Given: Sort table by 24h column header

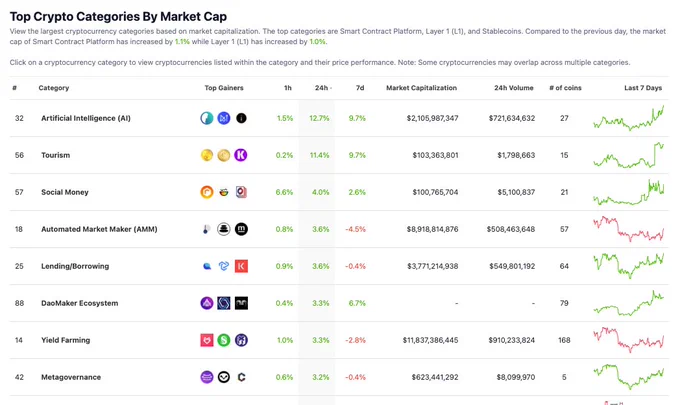Looking at the screenshot, I should 323,88.
